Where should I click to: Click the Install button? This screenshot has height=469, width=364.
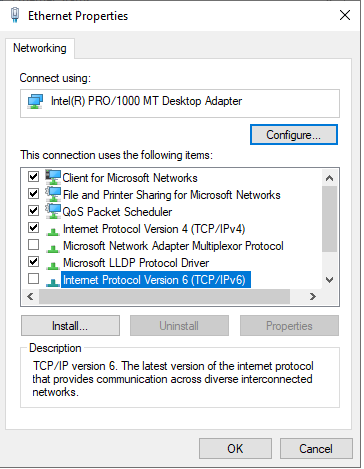coord(70,326)
